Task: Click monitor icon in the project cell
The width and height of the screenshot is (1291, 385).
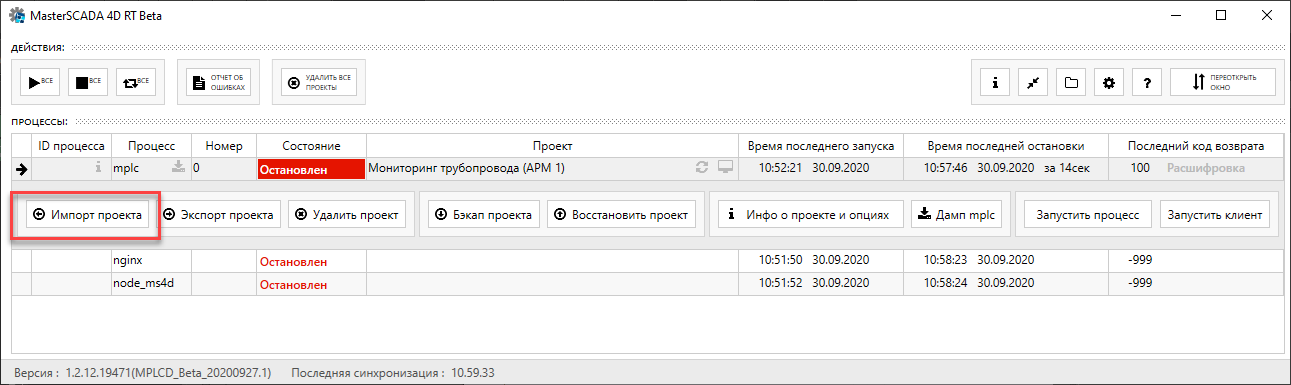Action: [725, 168]
